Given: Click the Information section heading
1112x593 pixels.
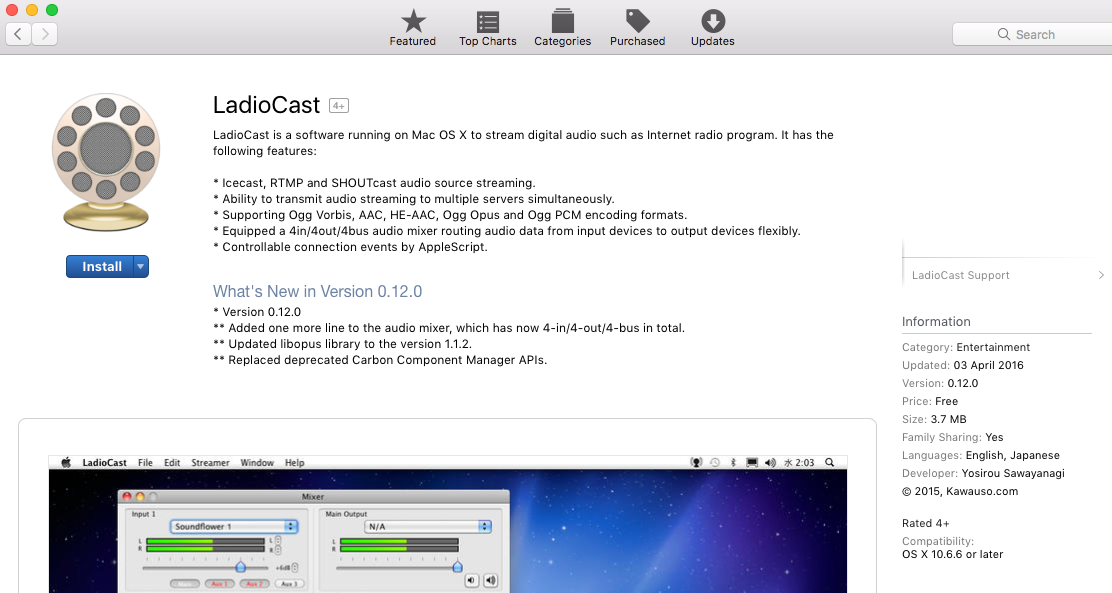Looking at the screenshot, I should point(936,321).
